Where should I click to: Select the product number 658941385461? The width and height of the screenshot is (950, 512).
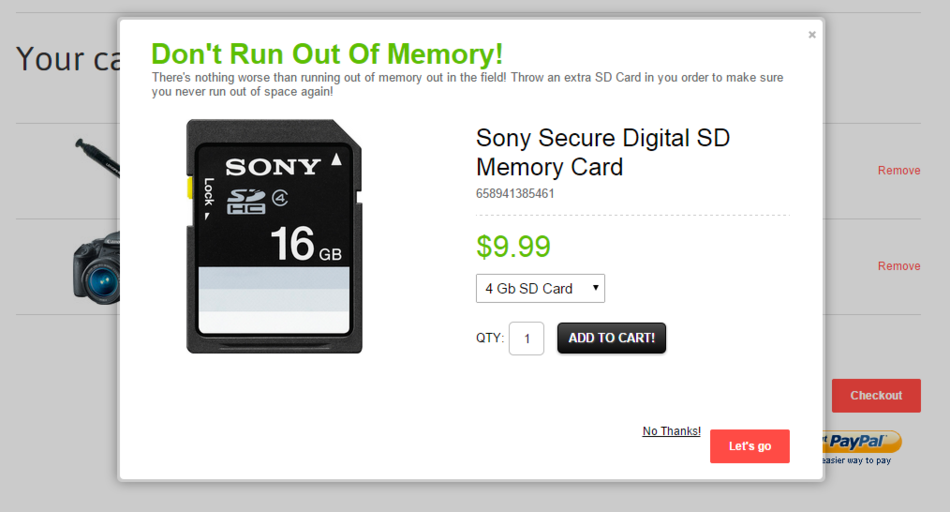[515, 194]
